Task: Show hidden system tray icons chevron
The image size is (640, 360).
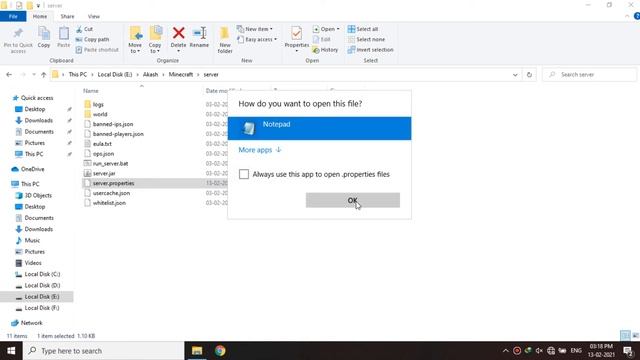Action: click(x=506, y=351)
